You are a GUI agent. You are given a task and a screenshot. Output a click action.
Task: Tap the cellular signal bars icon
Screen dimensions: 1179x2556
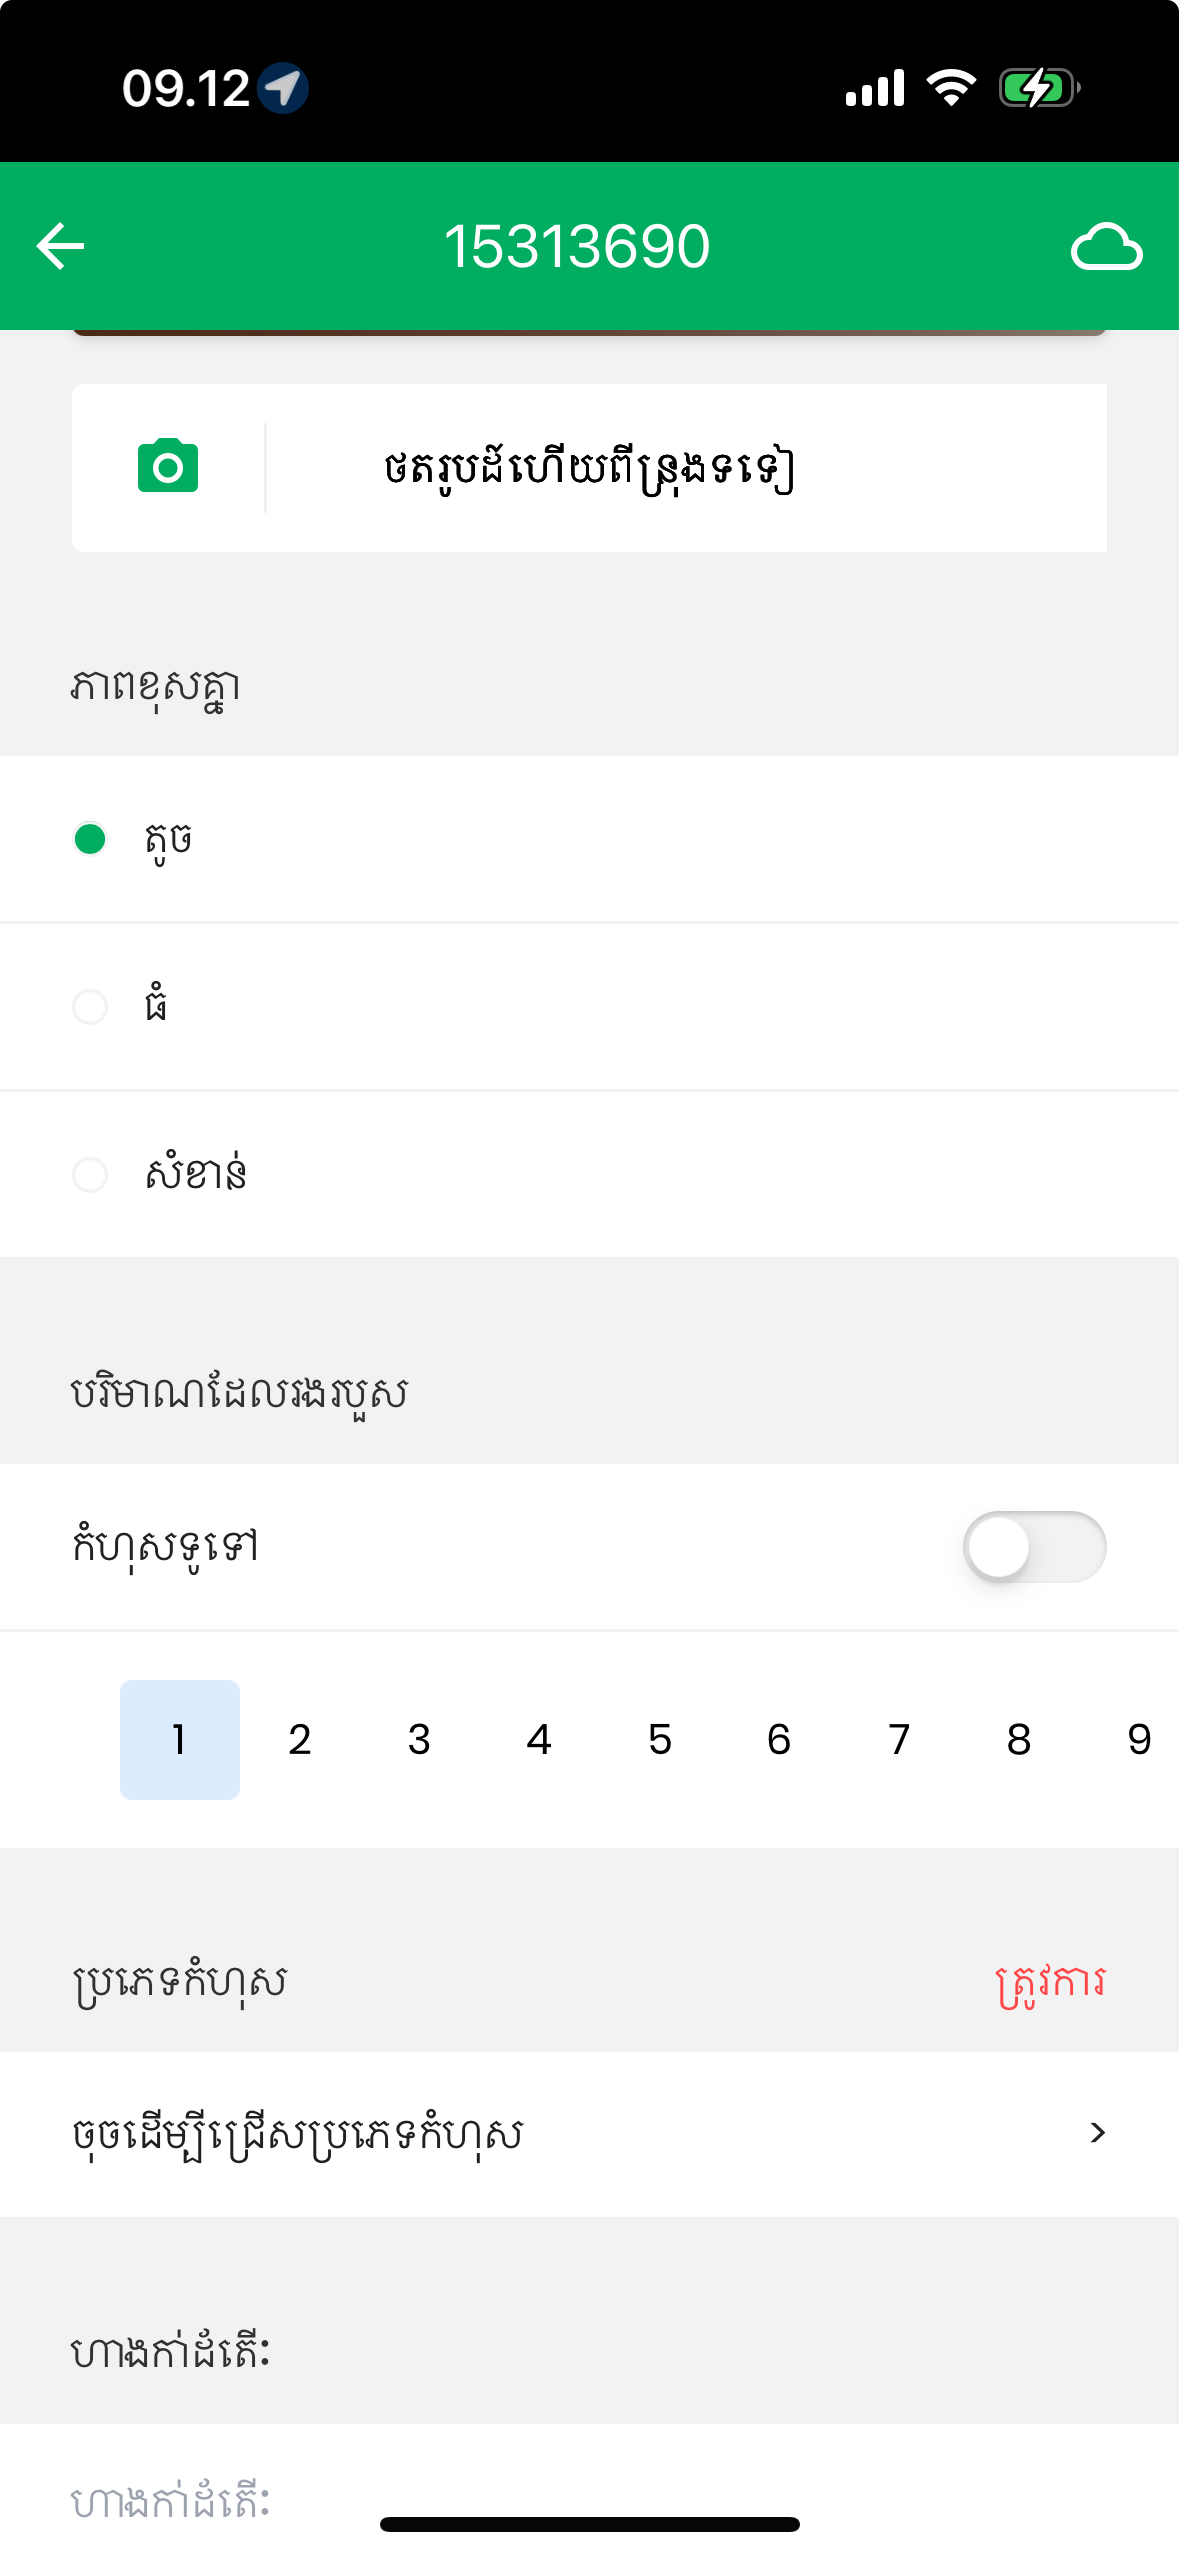coord(875,88)
